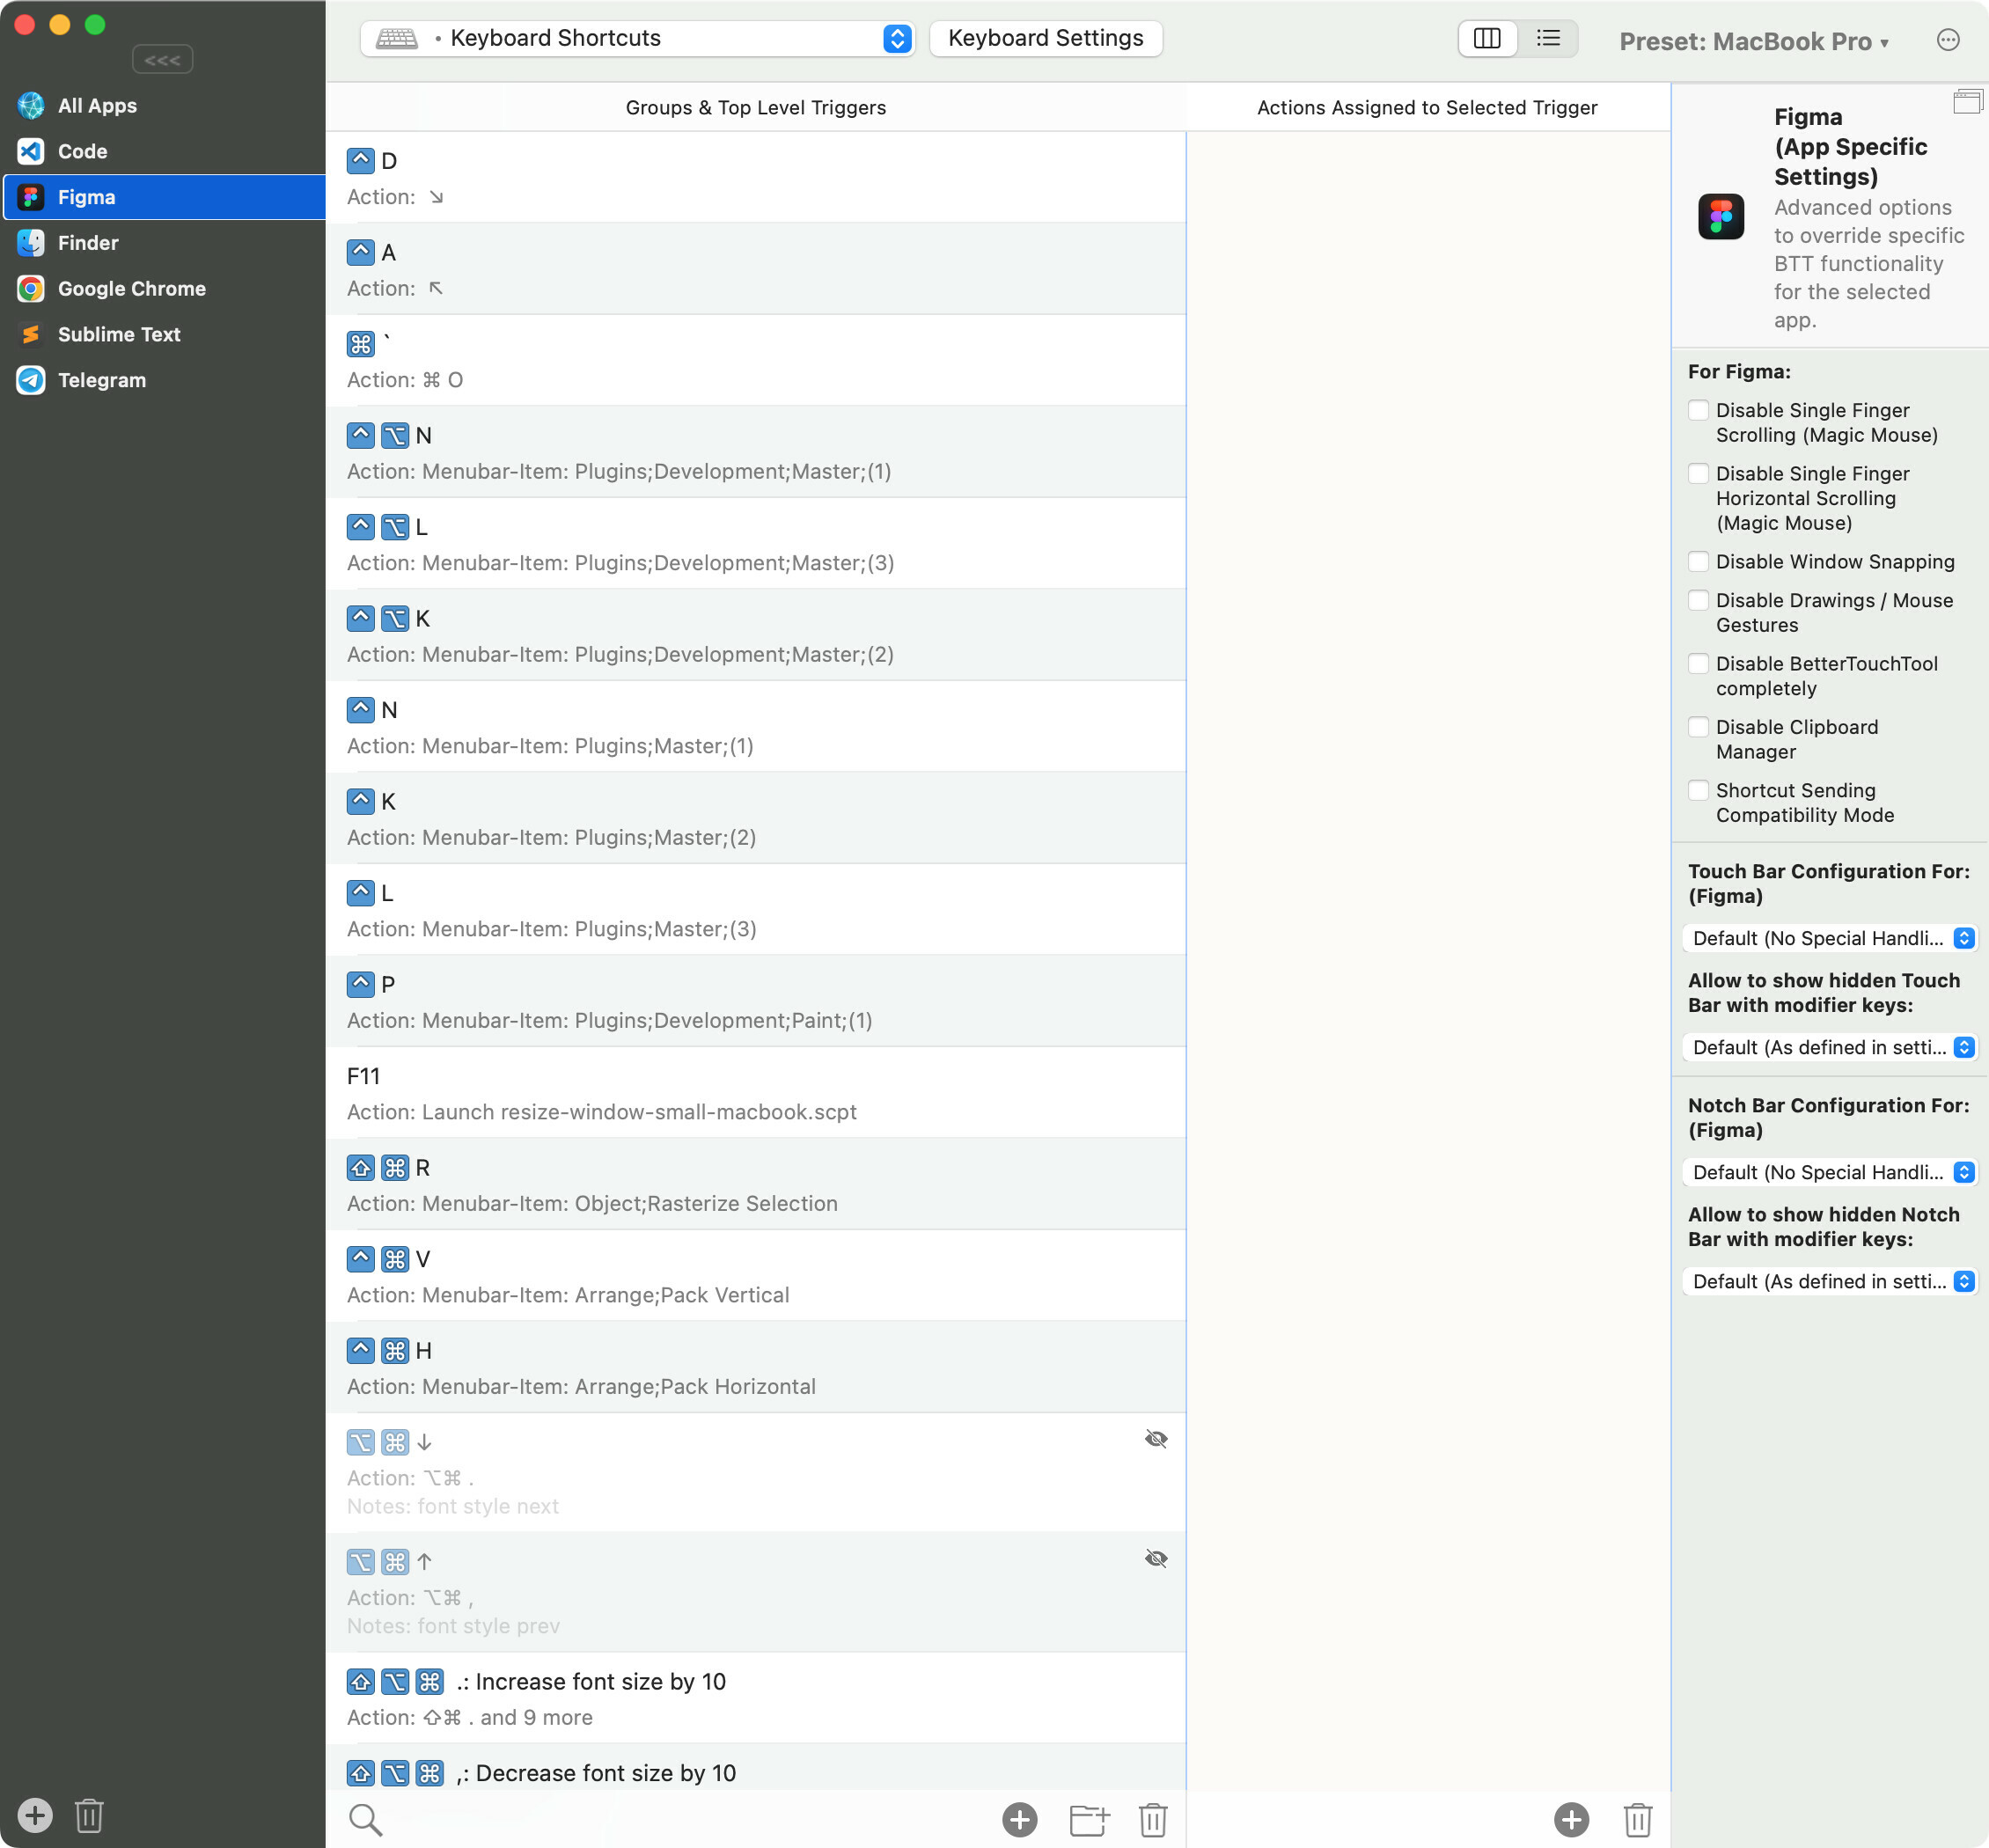Image resolution: width=1989 pixels, height=1848 pixels.
Task: Select the Pack Vertical trigger
Action: (x=756, y=1276)
